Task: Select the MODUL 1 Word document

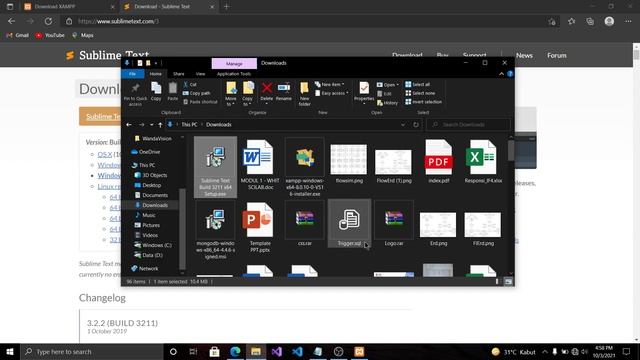Action: pyautogui.click(x=260, y=165)
